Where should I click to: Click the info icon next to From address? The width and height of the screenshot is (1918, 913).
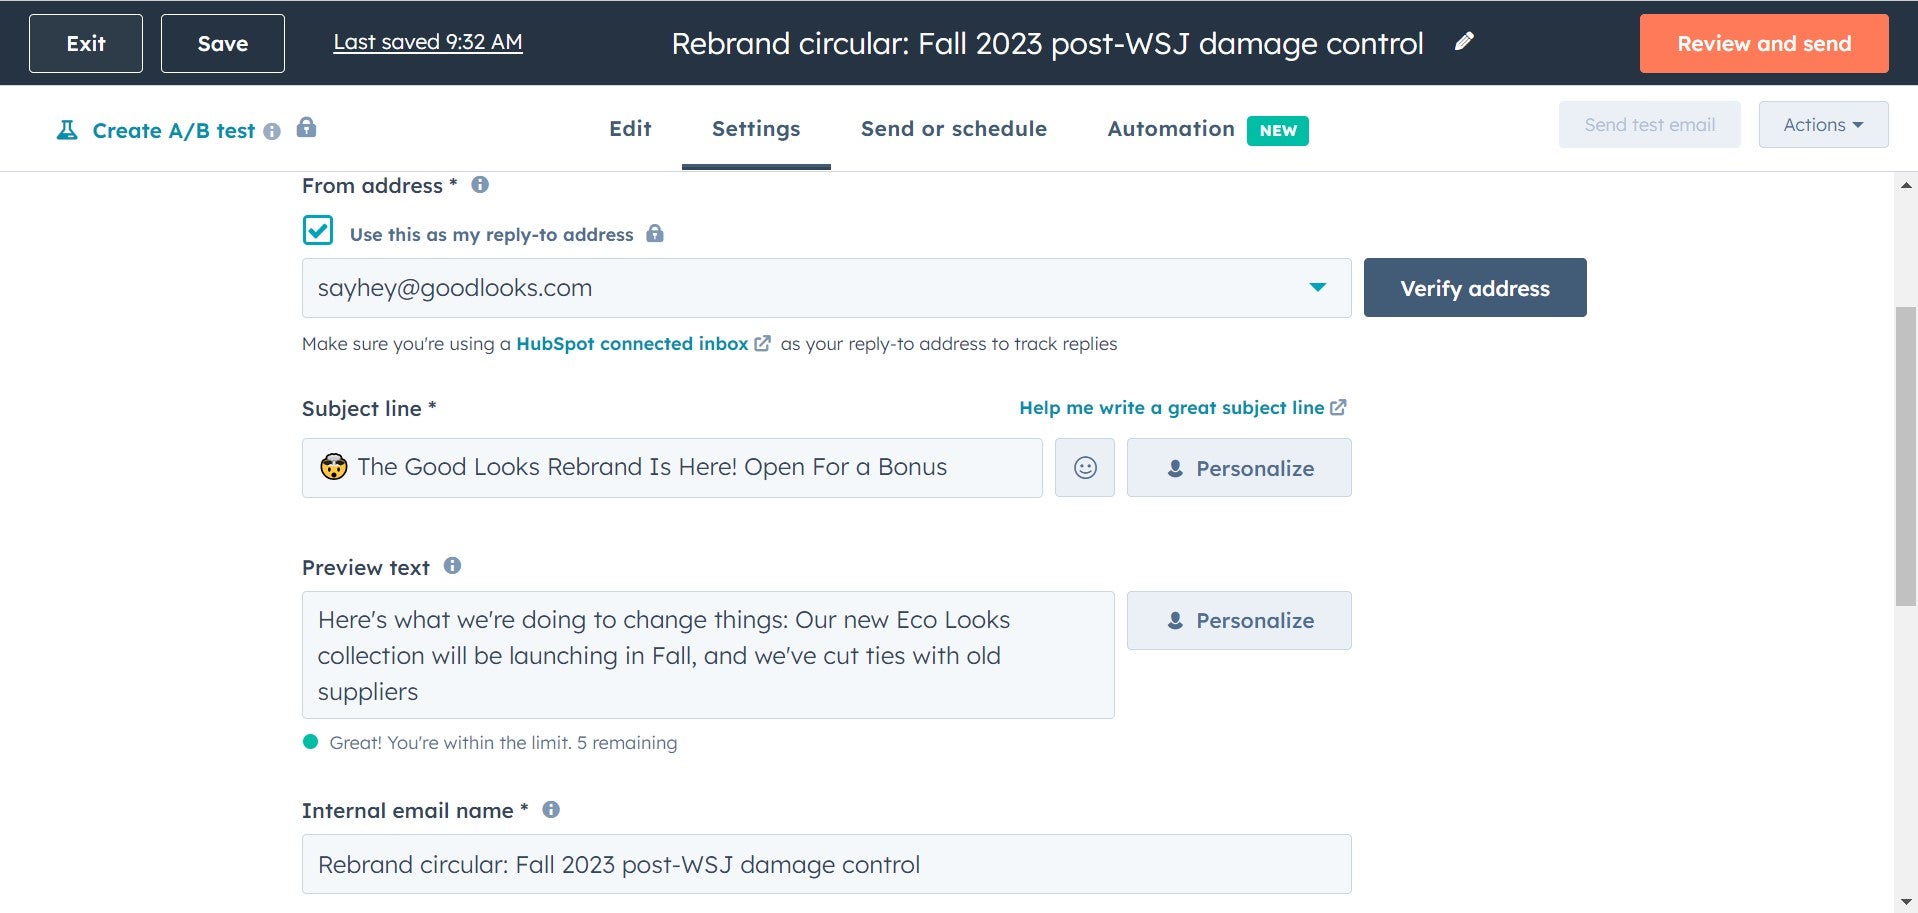tap(480, 185)
